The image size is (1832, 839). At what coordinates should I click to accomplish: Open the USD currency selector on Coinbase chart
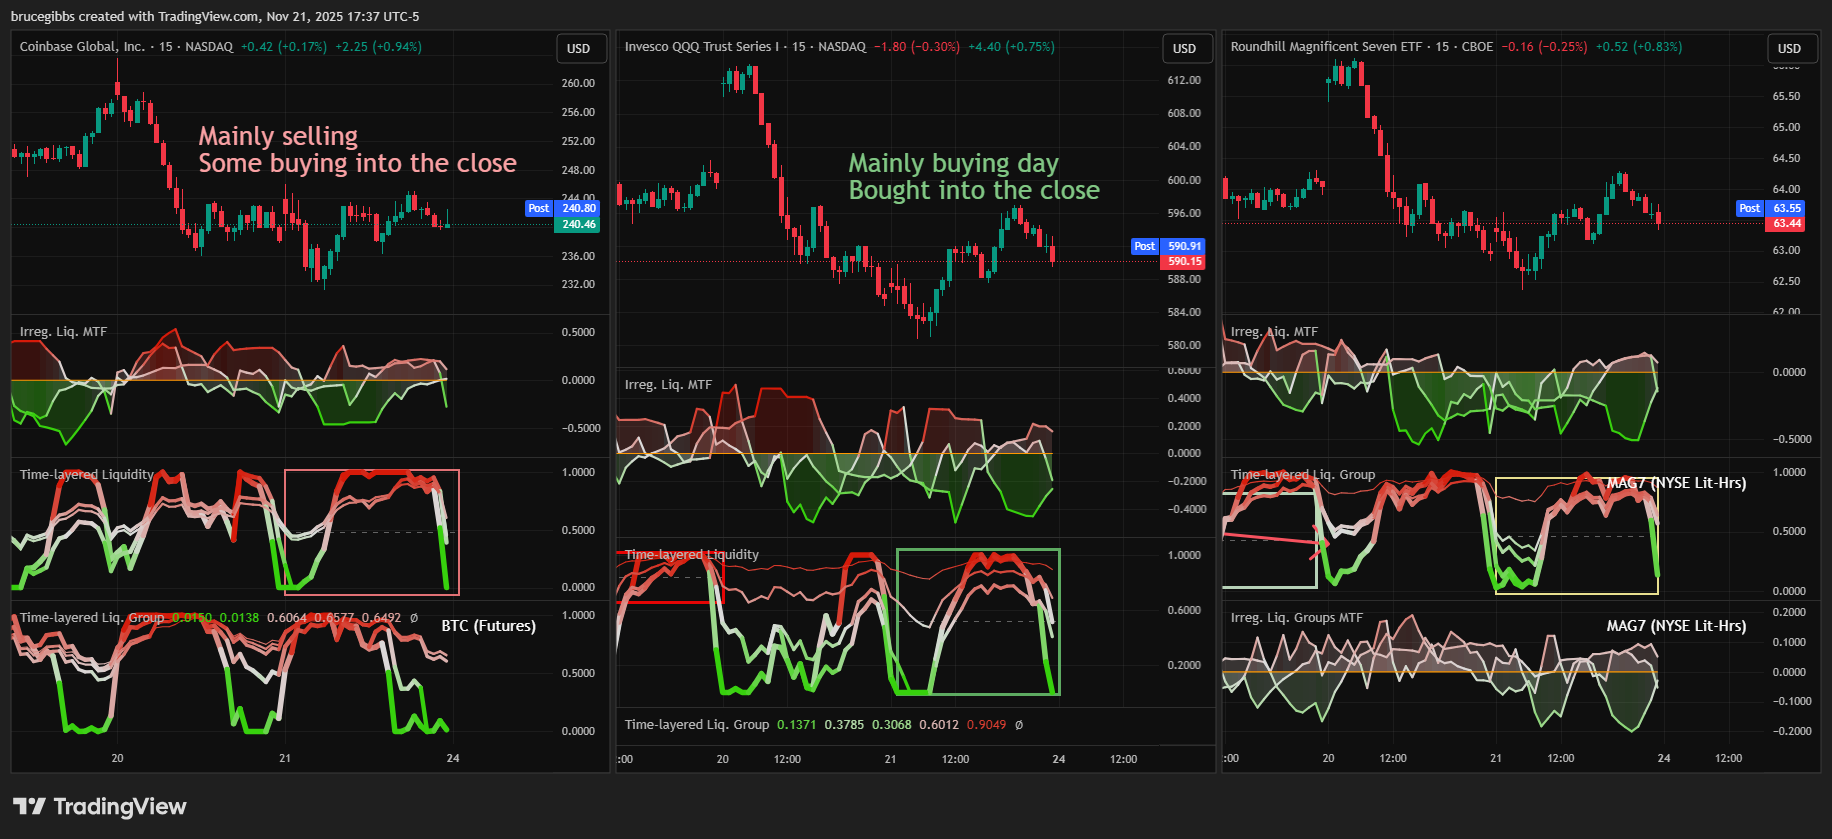point(579,48)
